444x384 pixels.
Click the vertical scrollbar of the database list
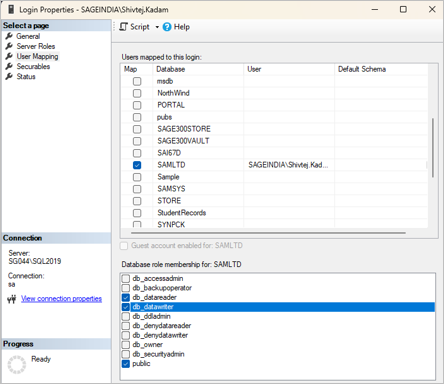tap(433, 148)
